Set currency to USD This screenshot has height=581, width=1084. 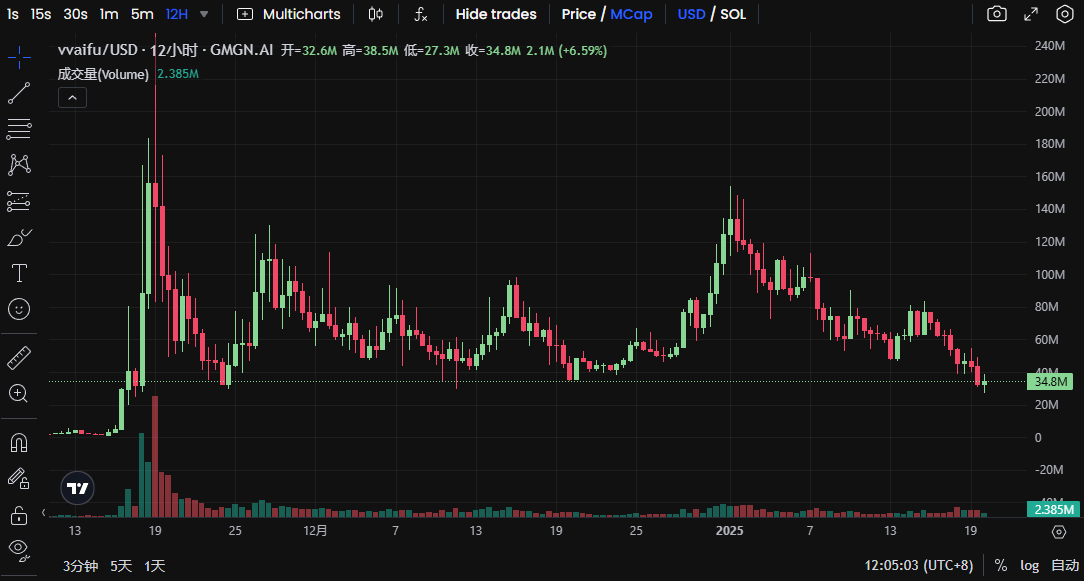click(691, 14)
